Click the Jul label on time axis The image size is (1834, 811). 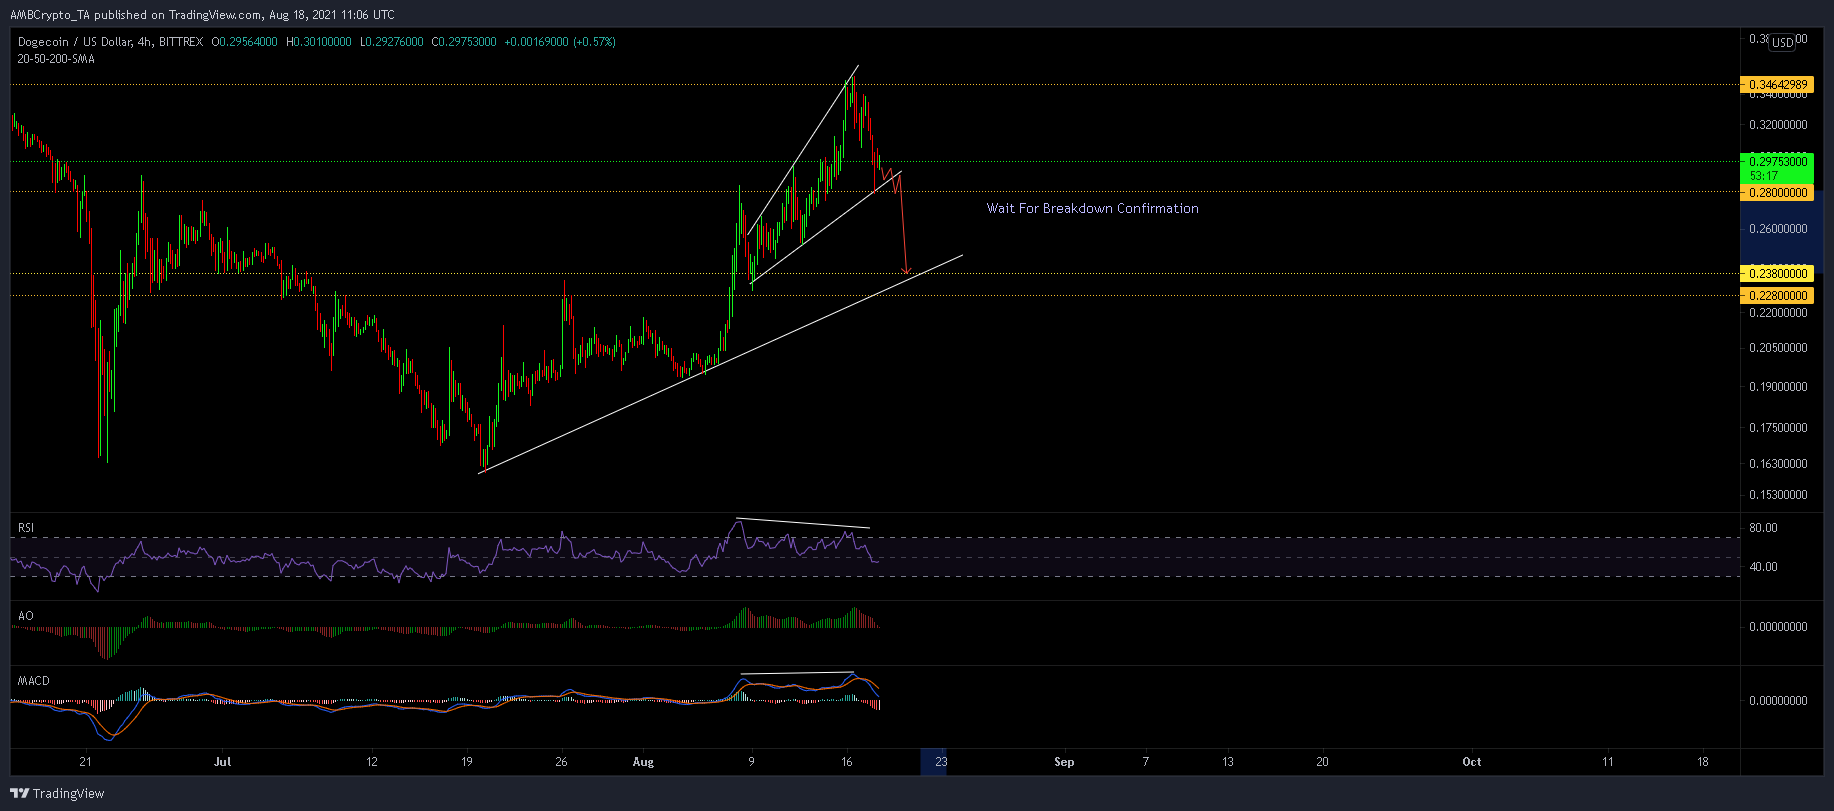coord(222,762)
